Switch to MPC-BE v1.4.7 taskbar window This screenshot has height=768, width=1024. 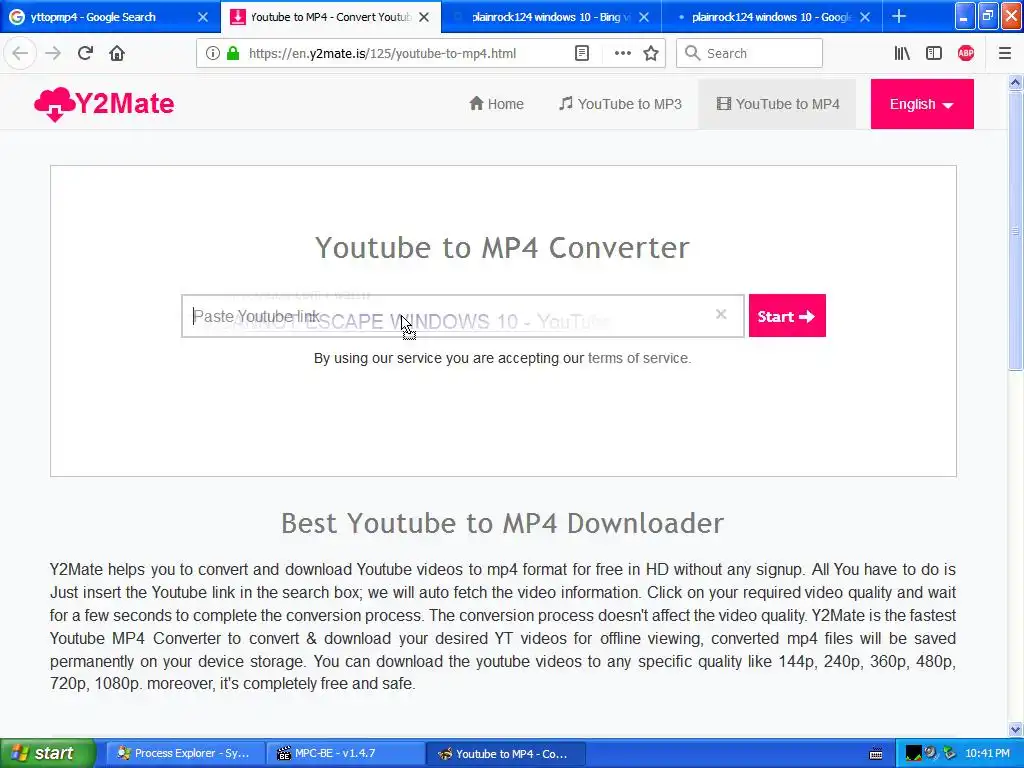click(345, 754)
